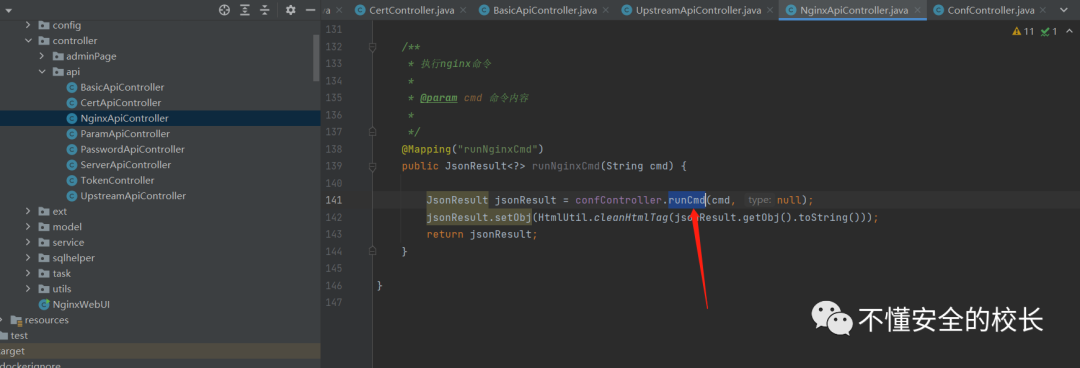Select the NginxWebUI class in tree

coord(81,304)
